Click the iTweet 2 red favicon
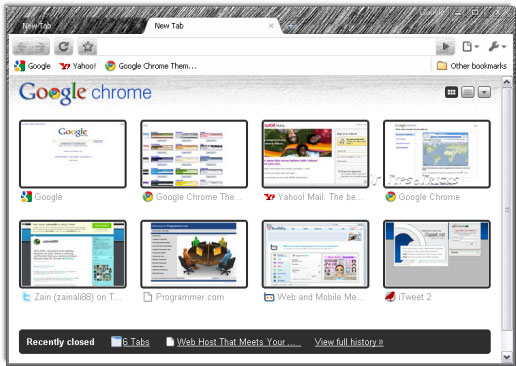 click(390, 297)
